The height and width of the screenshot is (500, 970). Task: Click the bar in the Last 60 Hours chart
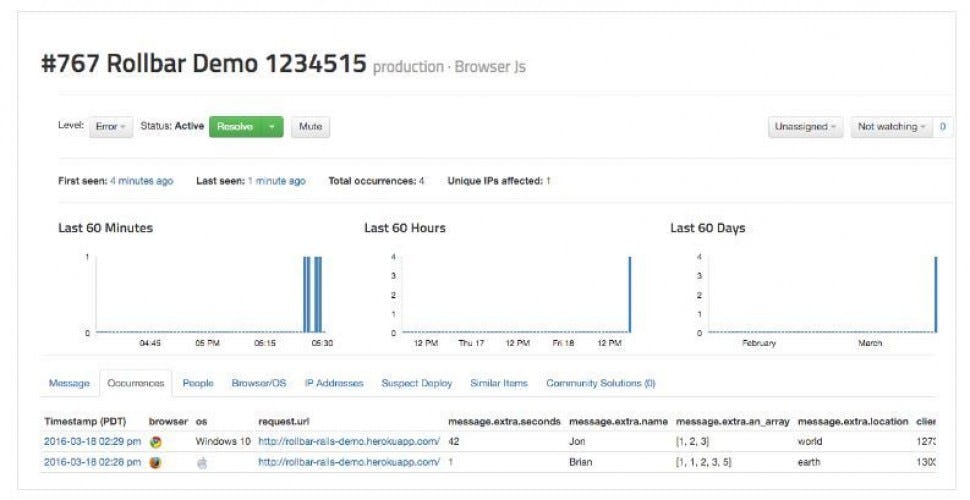point(630,295)
